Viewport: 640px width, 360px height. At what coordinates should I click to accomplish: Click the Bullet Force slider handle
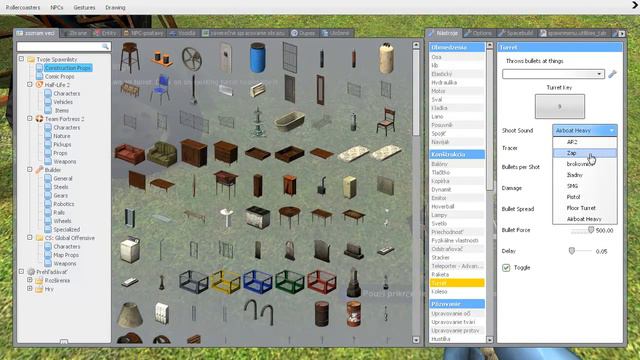(591, 230)
